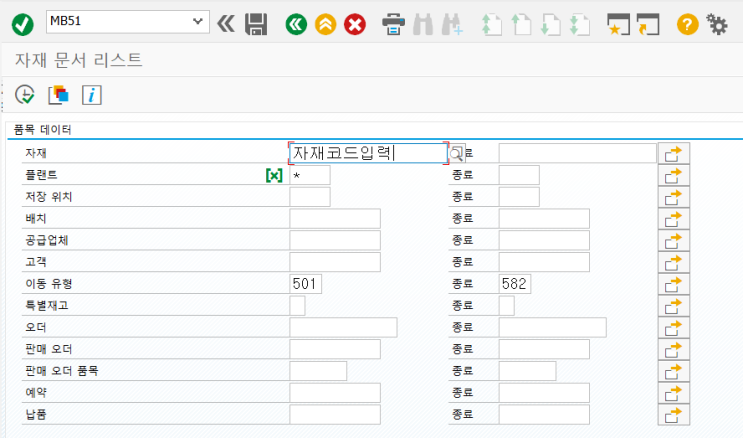Click the 납품 from field
This screenshot has width=743, height=438.
click(335, 415)
